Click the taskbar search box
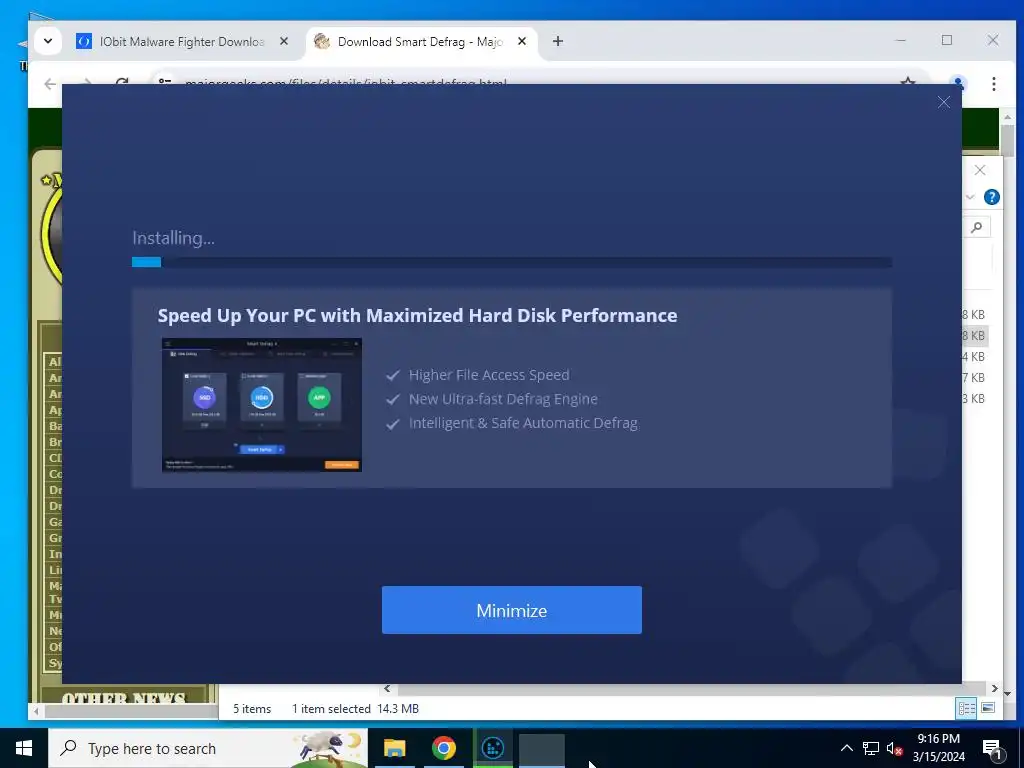The width and height of the screenshot is (1024, 768). pos(208,748)
